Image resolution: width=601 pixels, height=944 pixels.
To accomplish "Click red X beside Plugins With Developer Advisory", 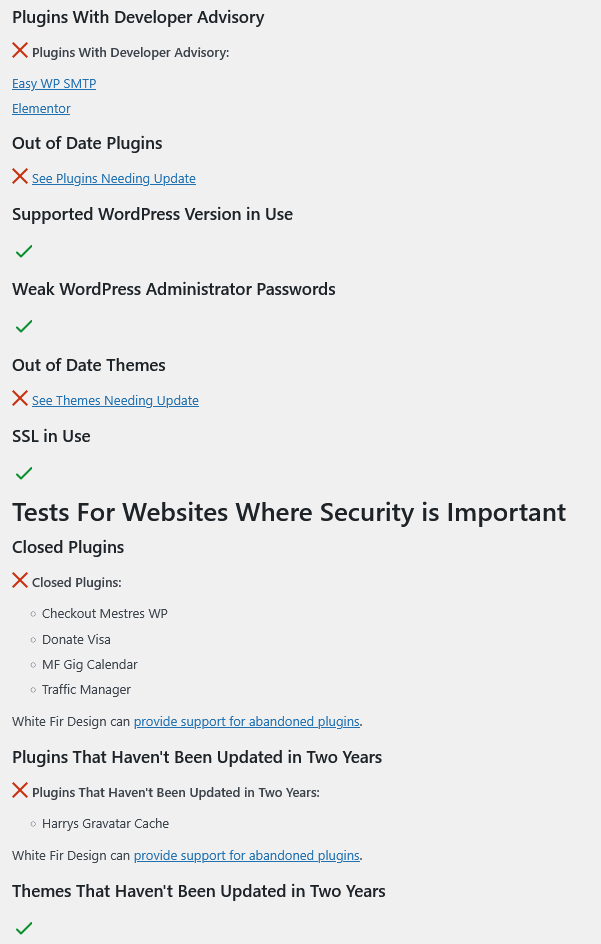I will click(x=20, y=51).
